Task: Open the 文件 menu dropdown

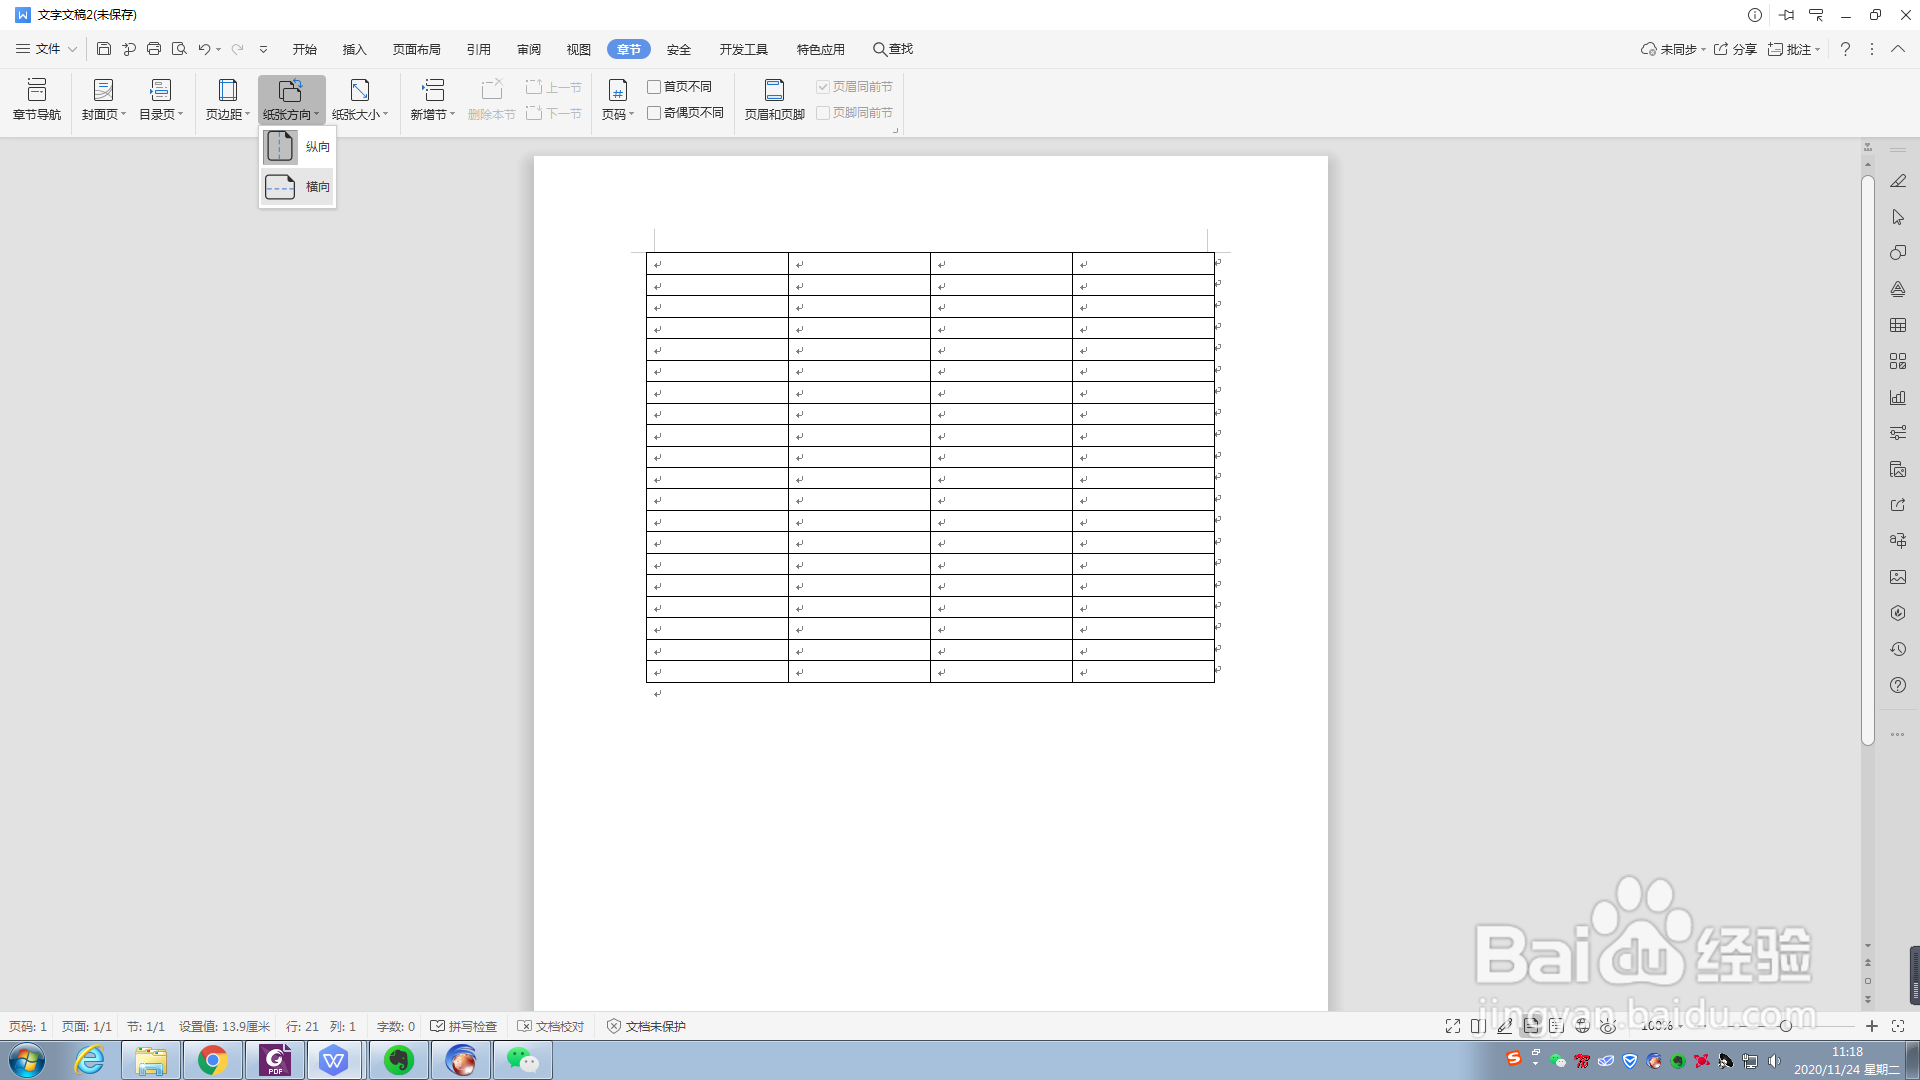Action: (46, 49)
